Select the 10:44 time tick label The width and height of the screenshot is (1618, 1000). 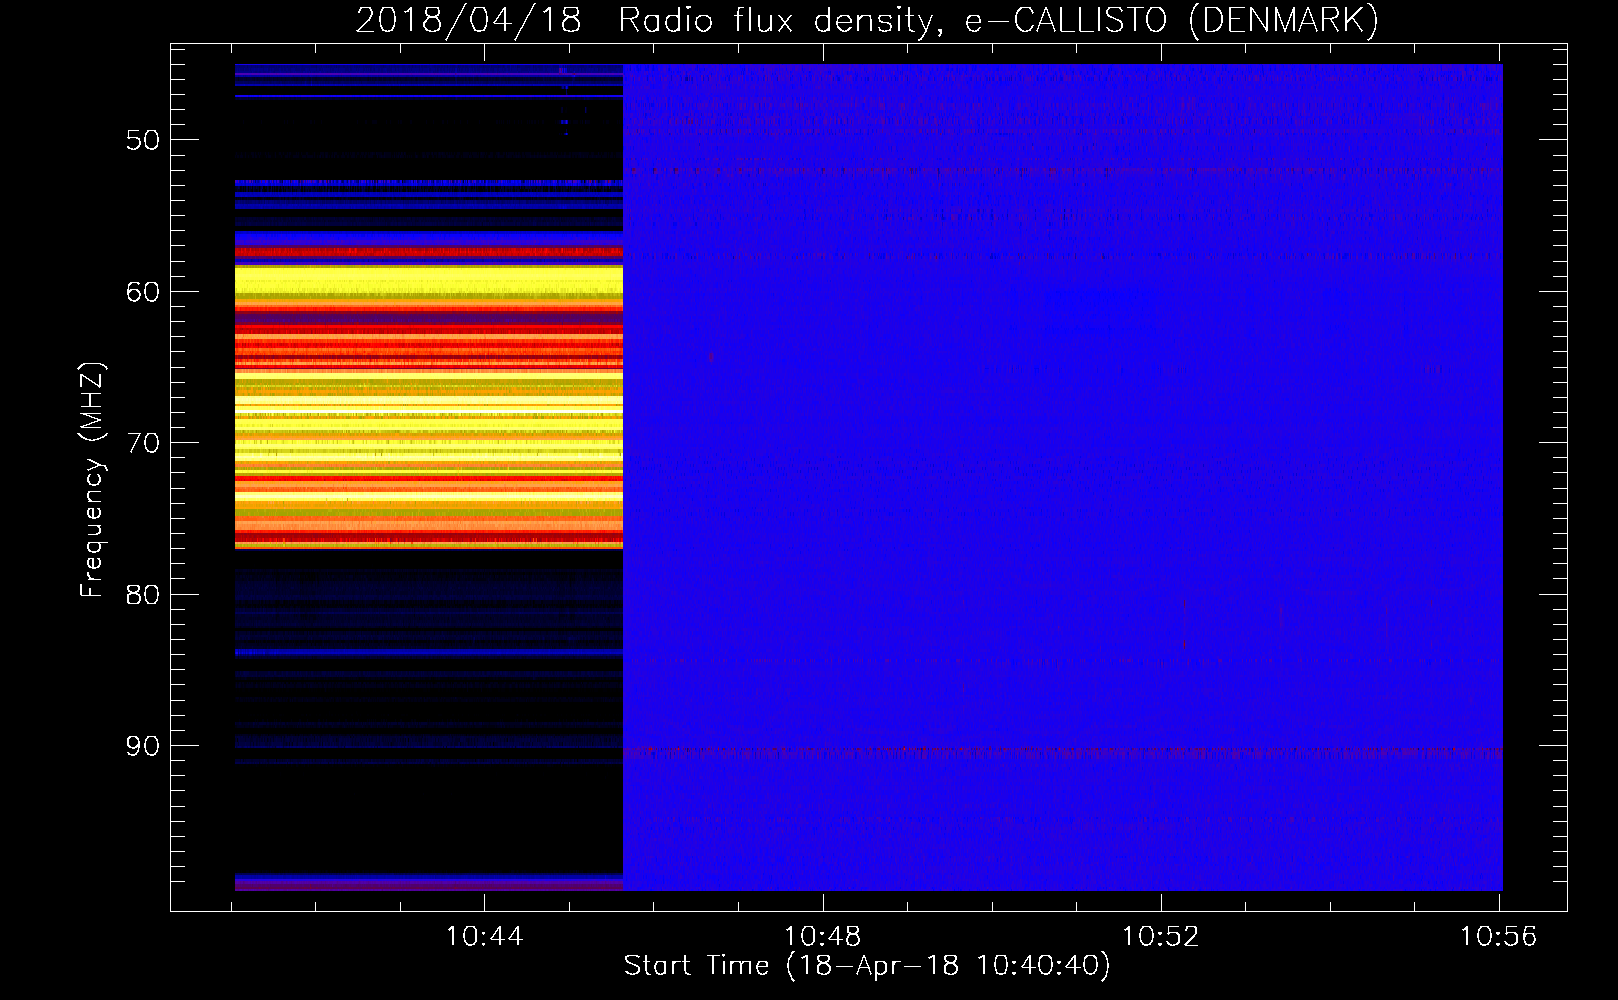pyautogui.click(x=484, y=937)
